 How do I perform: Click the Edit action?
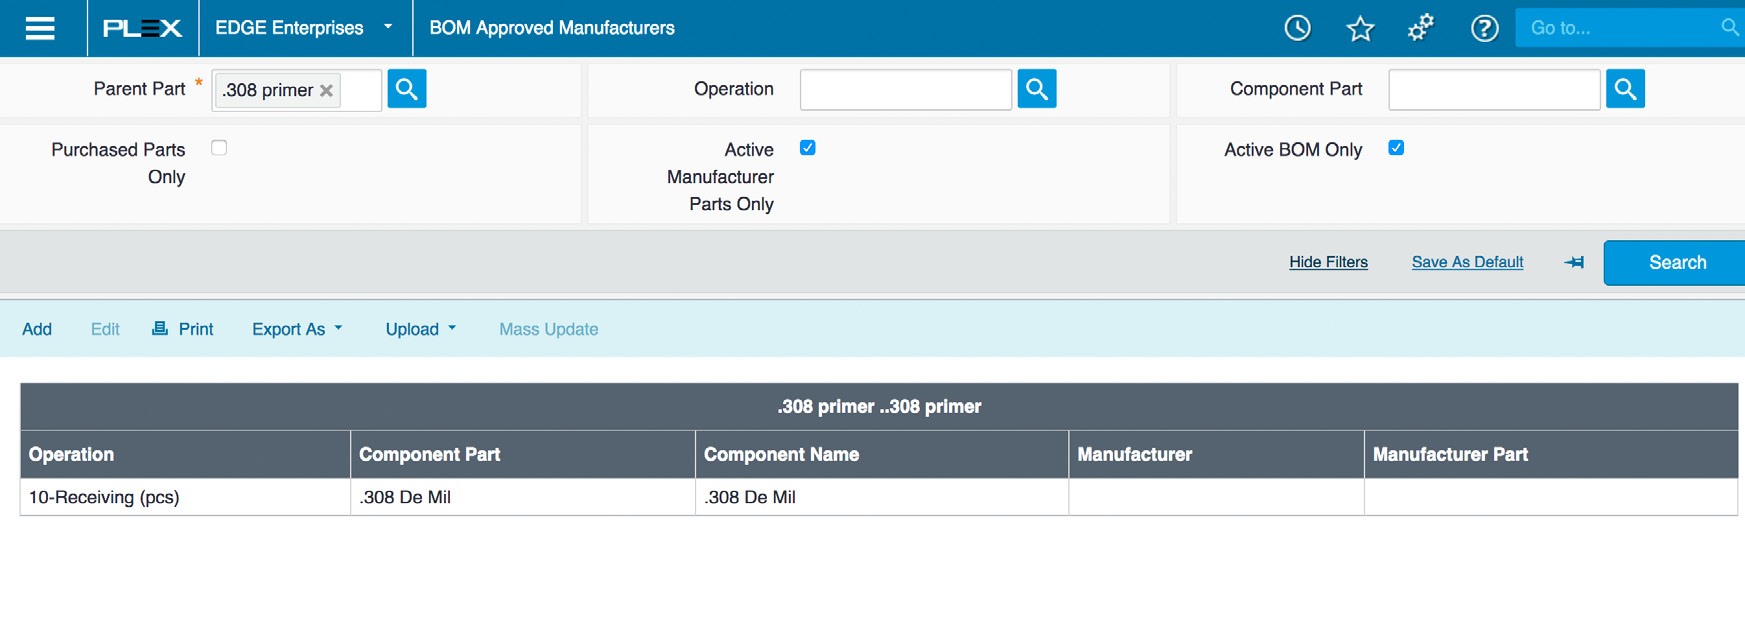click(x=105, y=329)
